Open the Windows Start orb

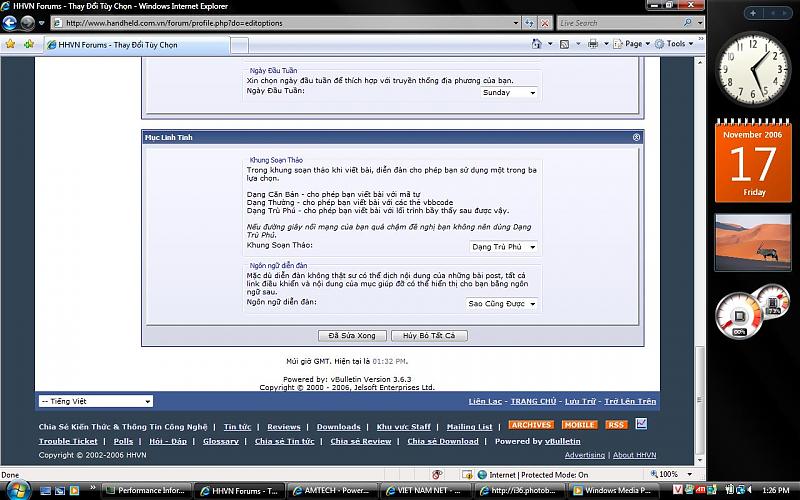[x=17, y=489]
